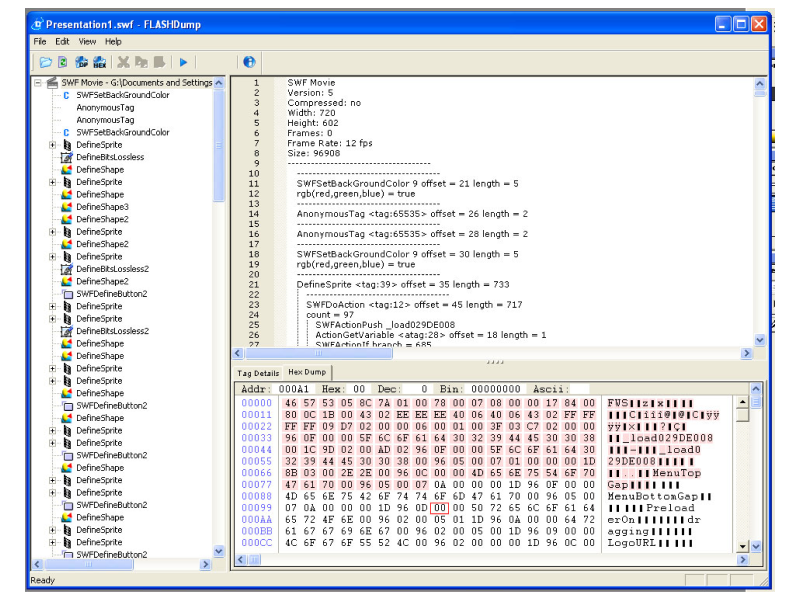Open the blue Info about icon
The height and width of the screenshot is (600, 800).
(x=249, y=62)
